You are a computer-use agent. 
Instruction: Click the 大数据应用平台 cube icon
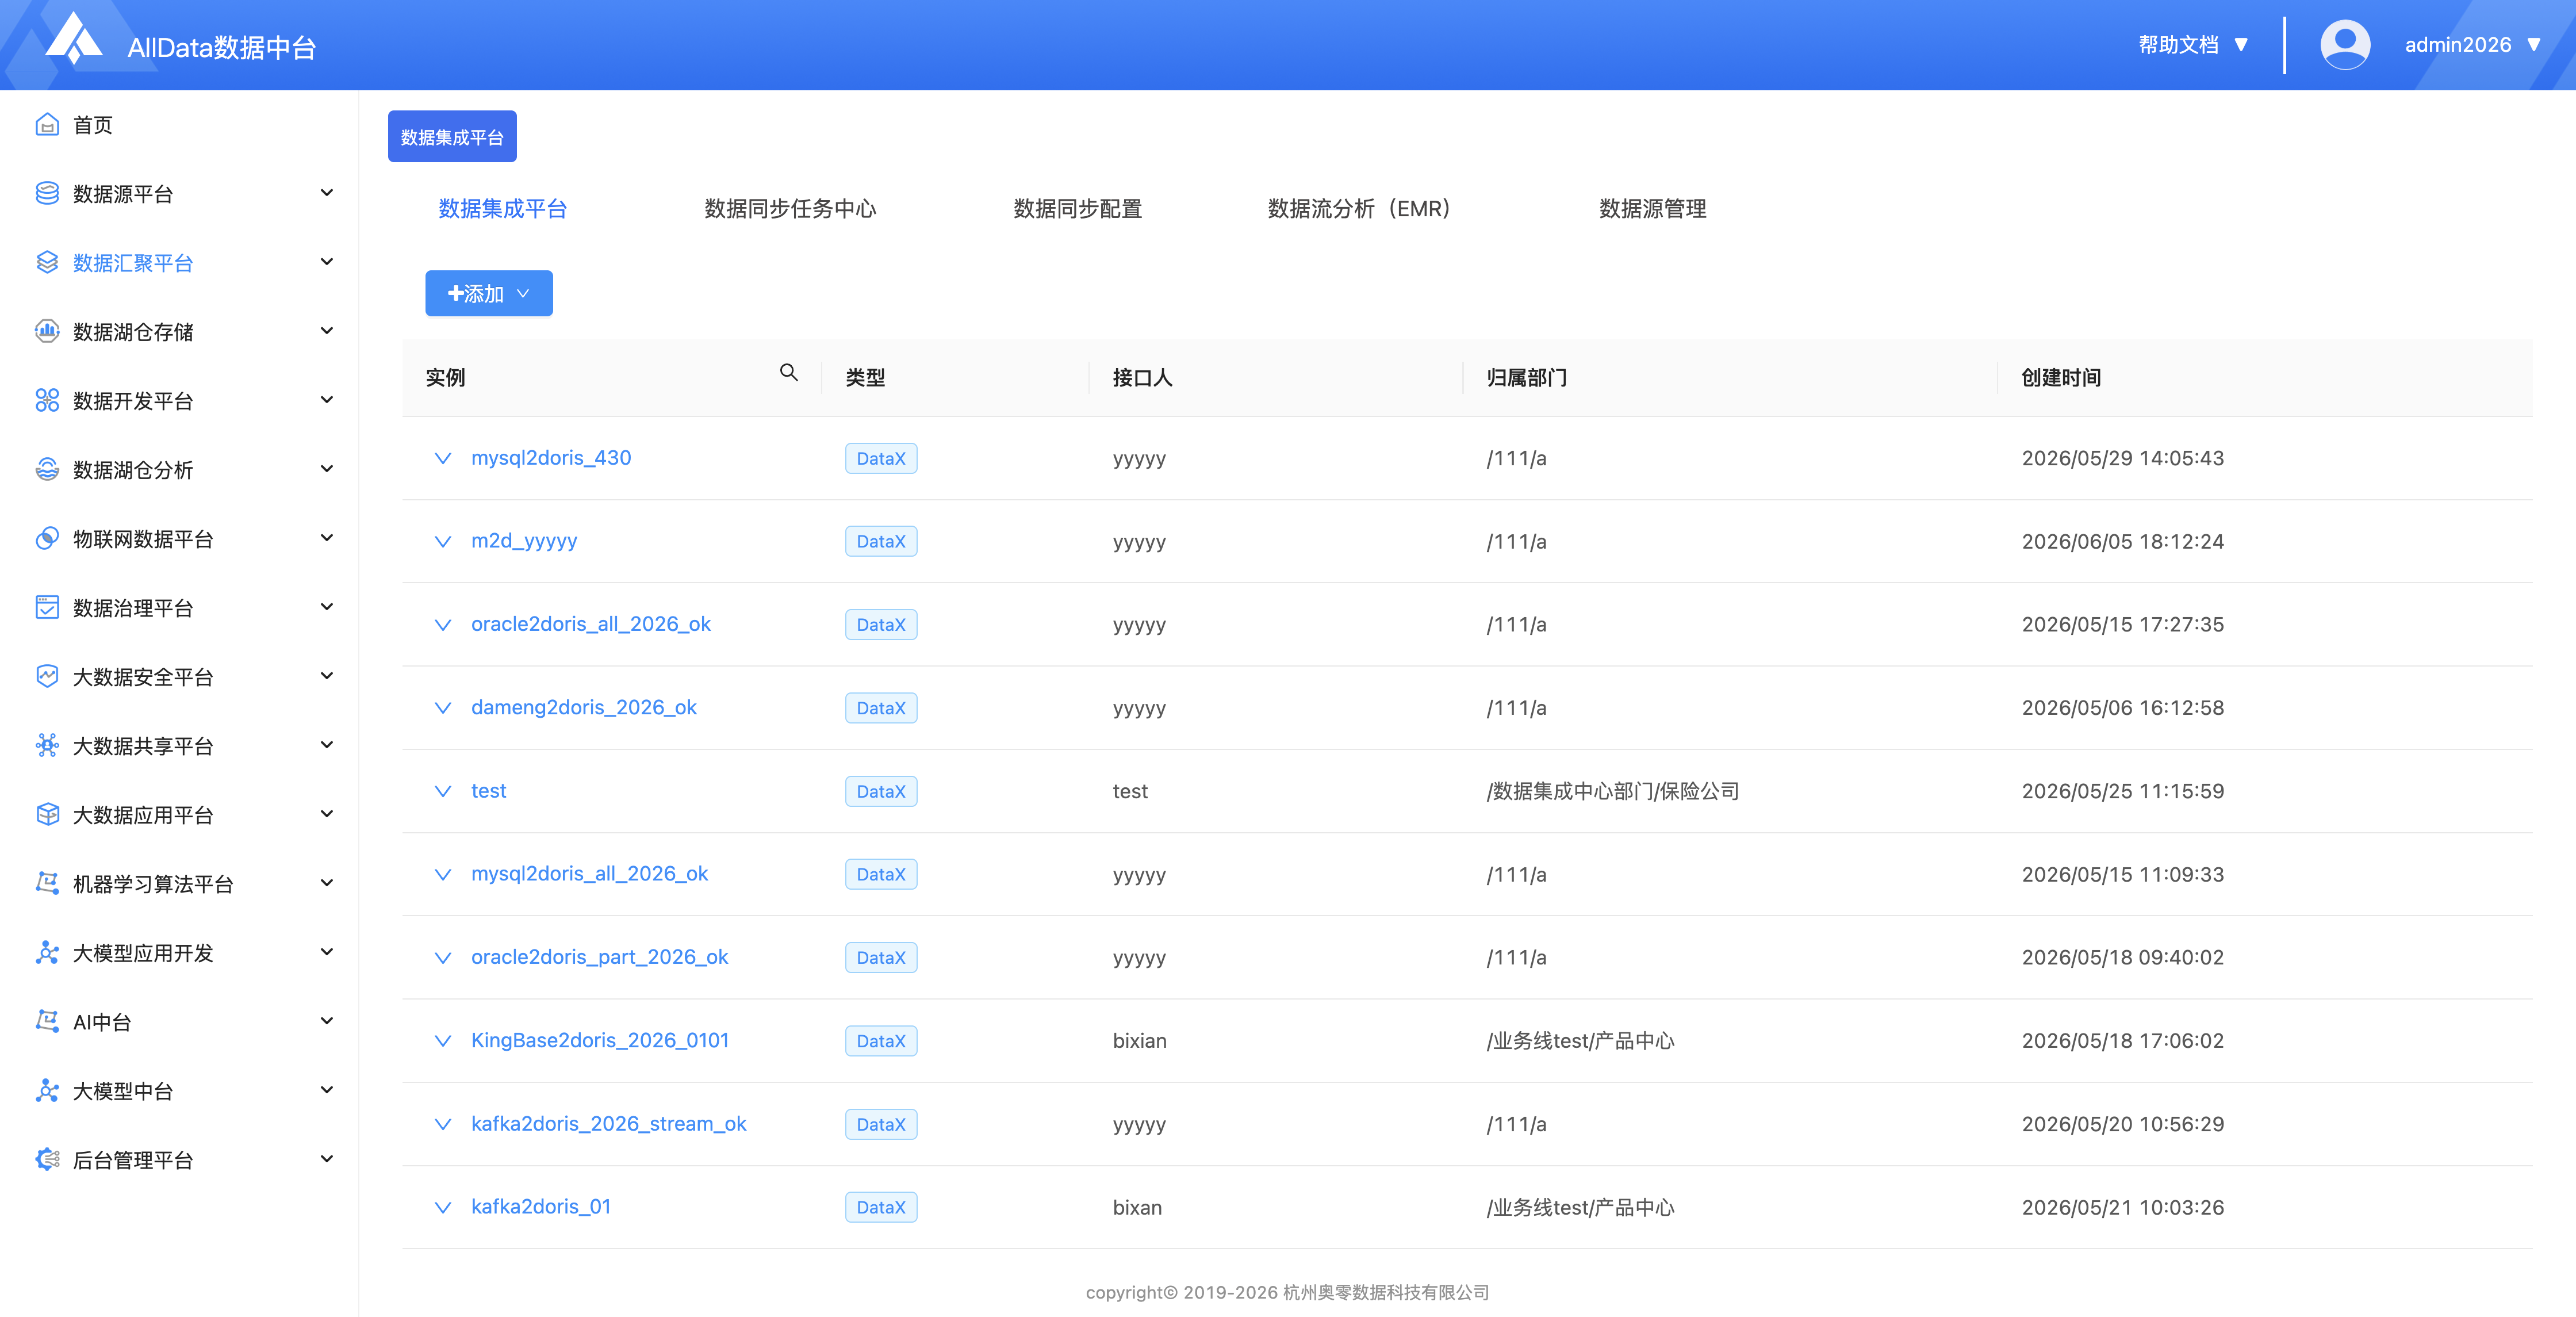[47, 814]
